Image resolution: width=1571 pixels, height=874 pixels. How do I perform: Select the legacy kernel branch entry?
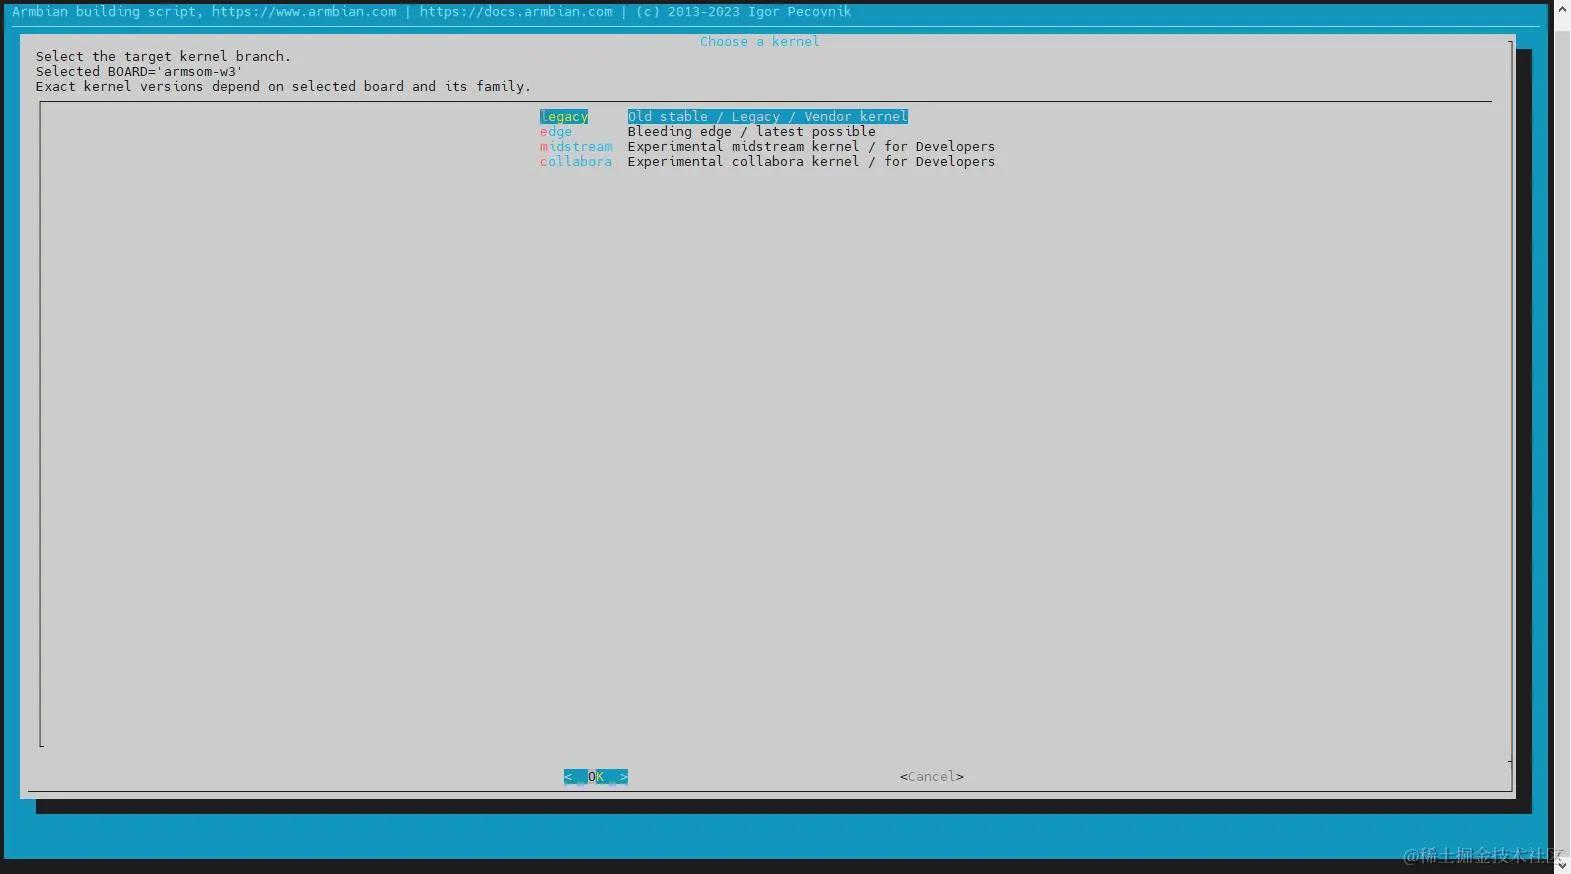(564, 117)
